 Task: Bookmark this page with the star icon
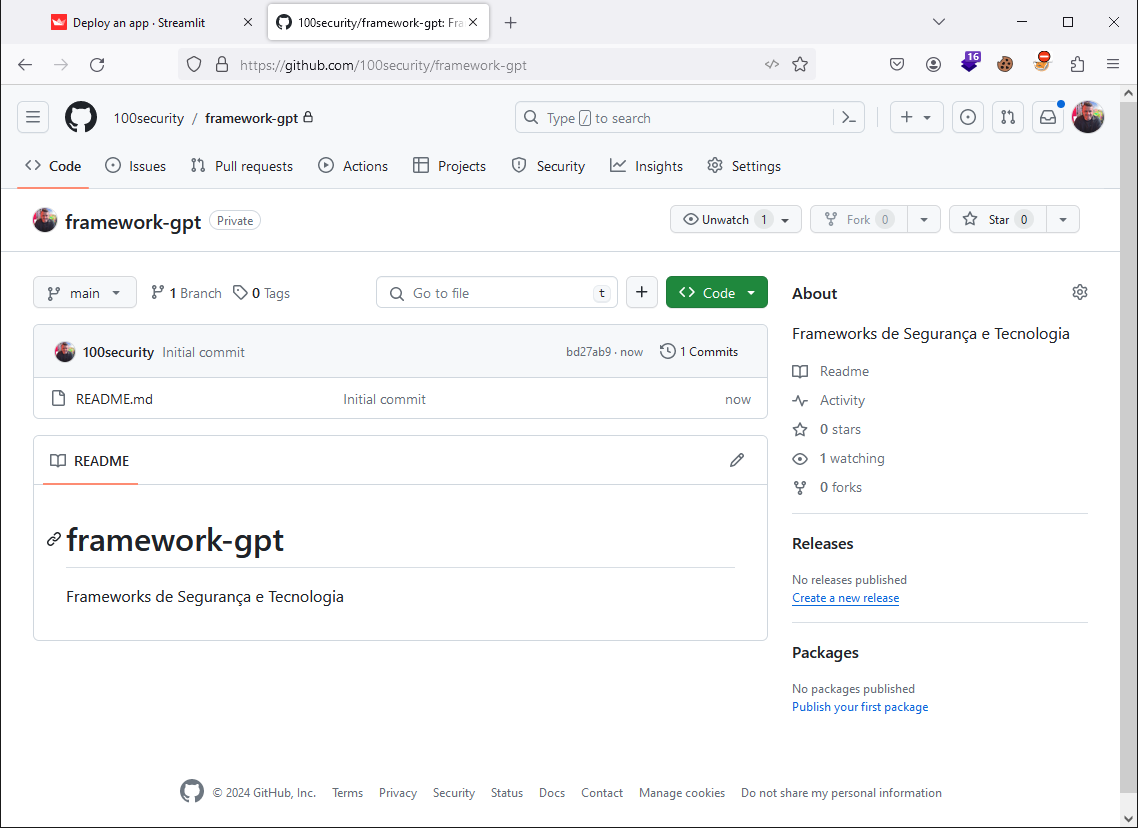click(800, 64)
